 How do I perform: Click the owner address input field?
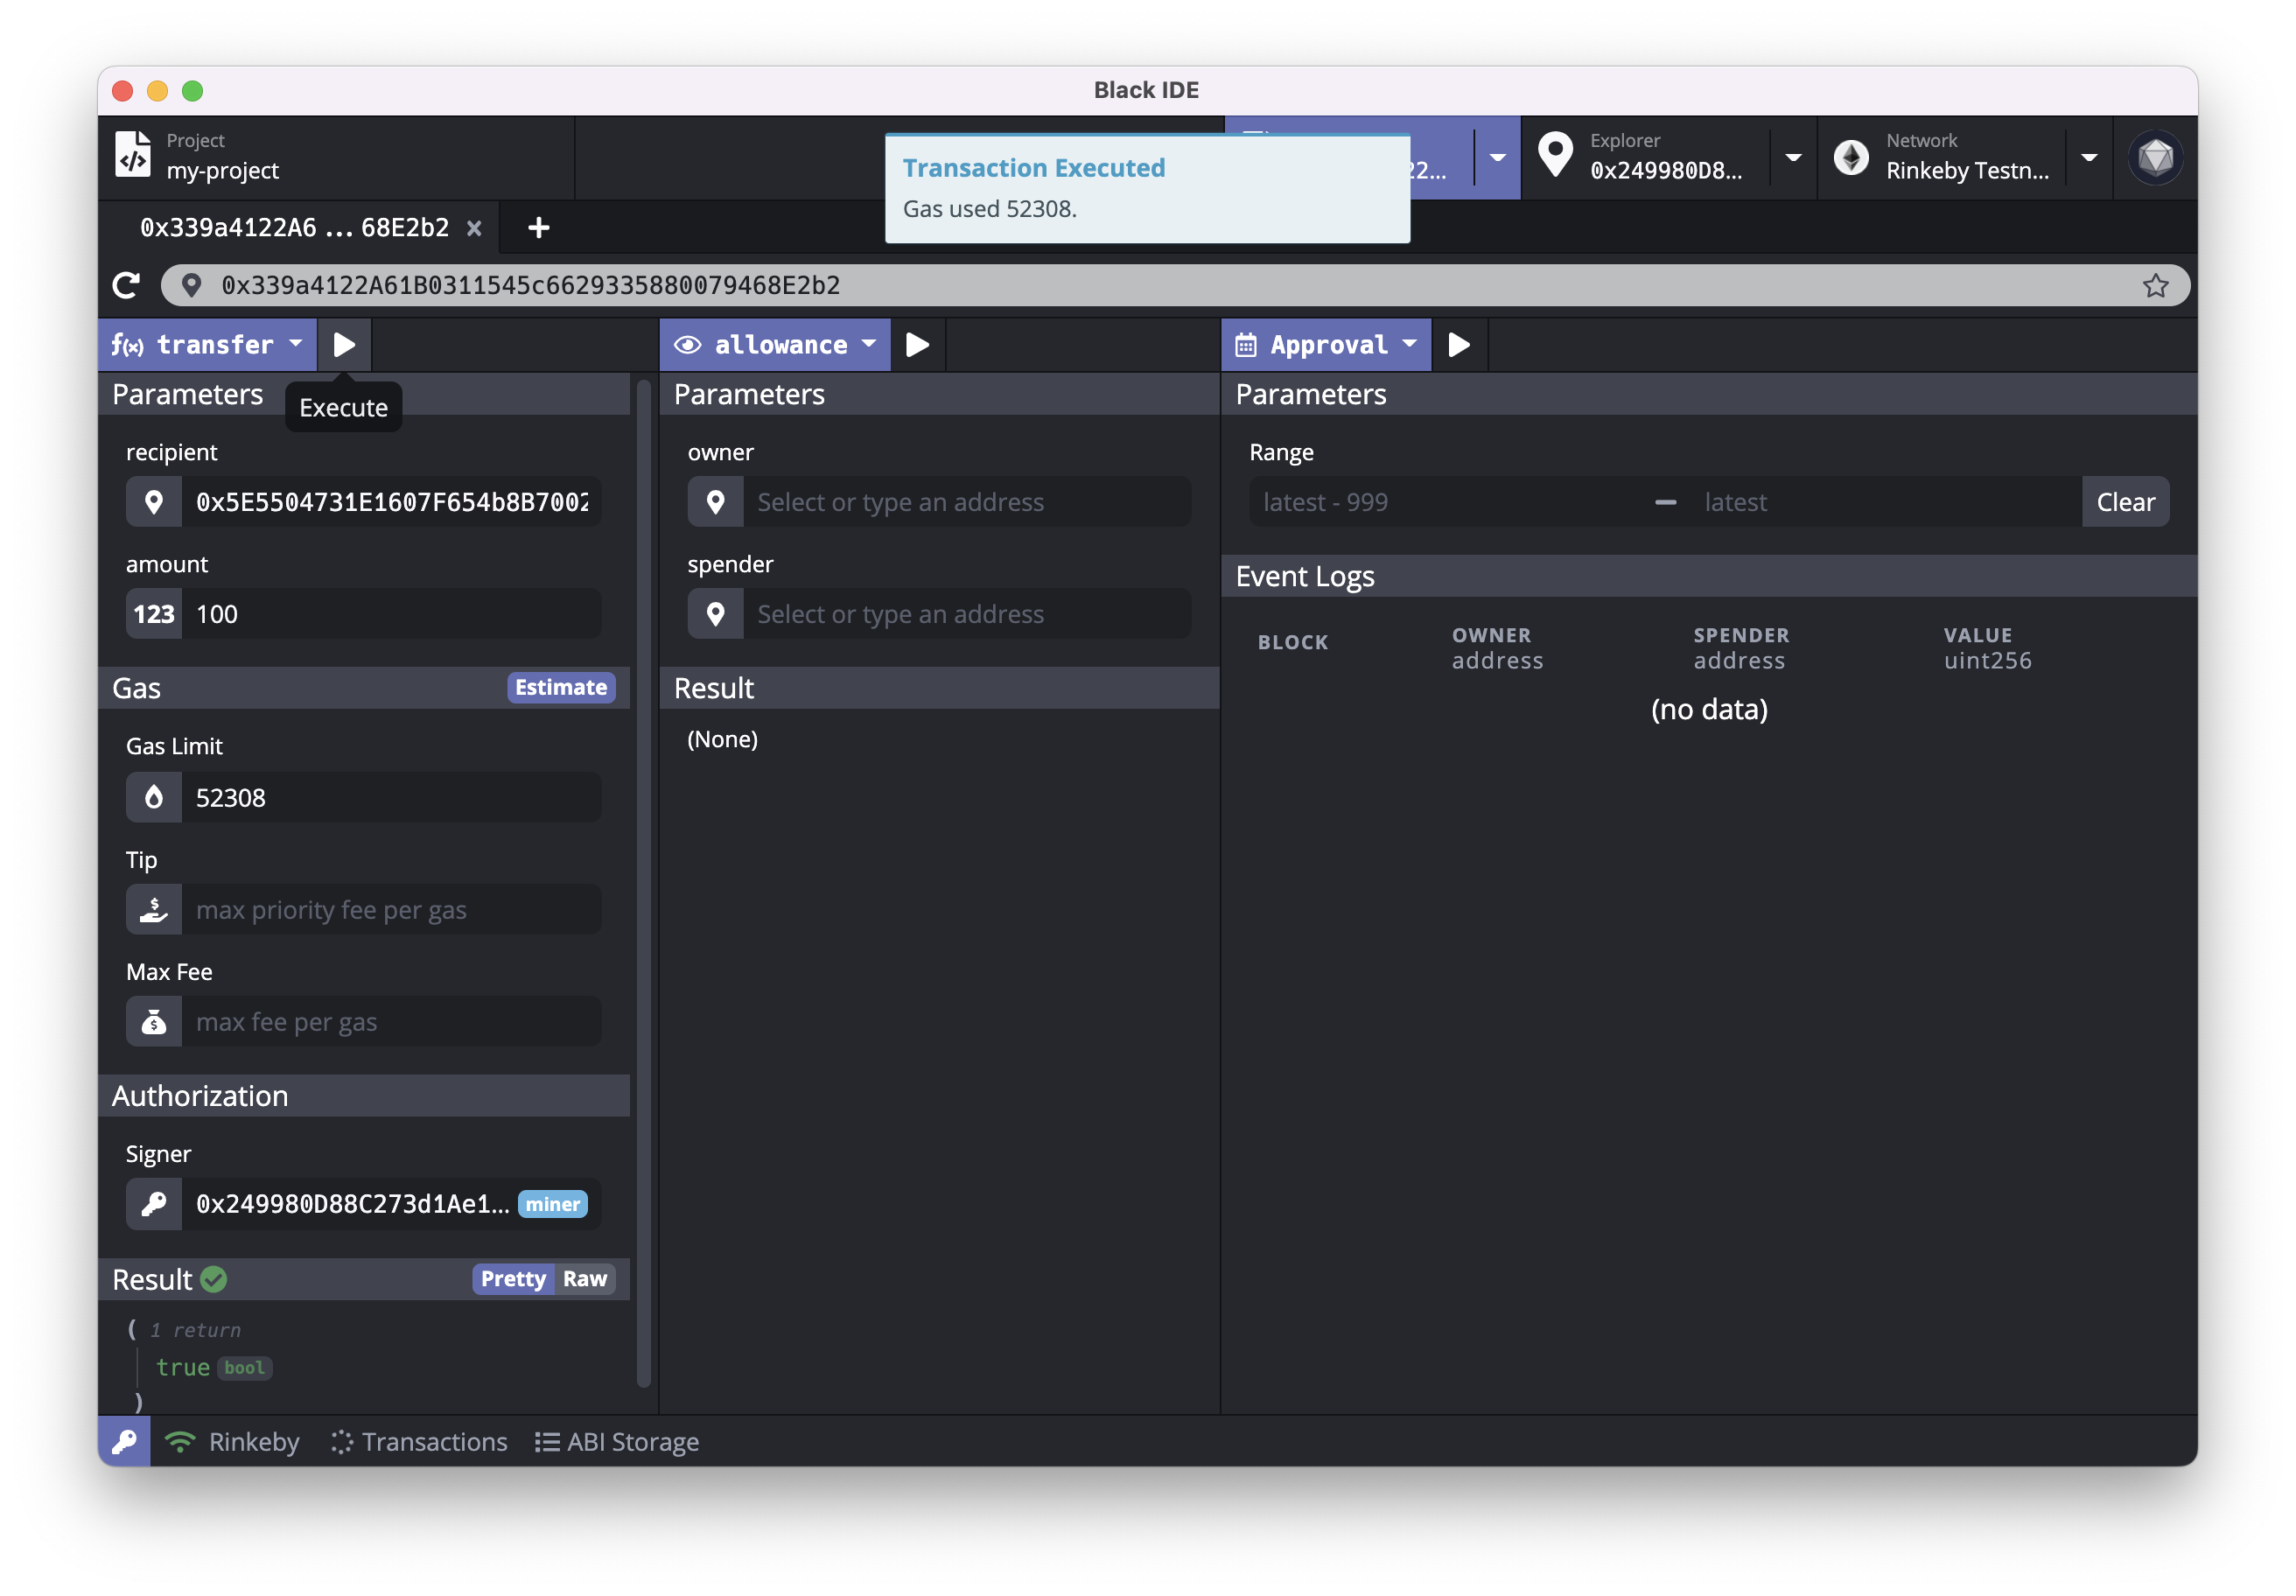click(965, 502)
